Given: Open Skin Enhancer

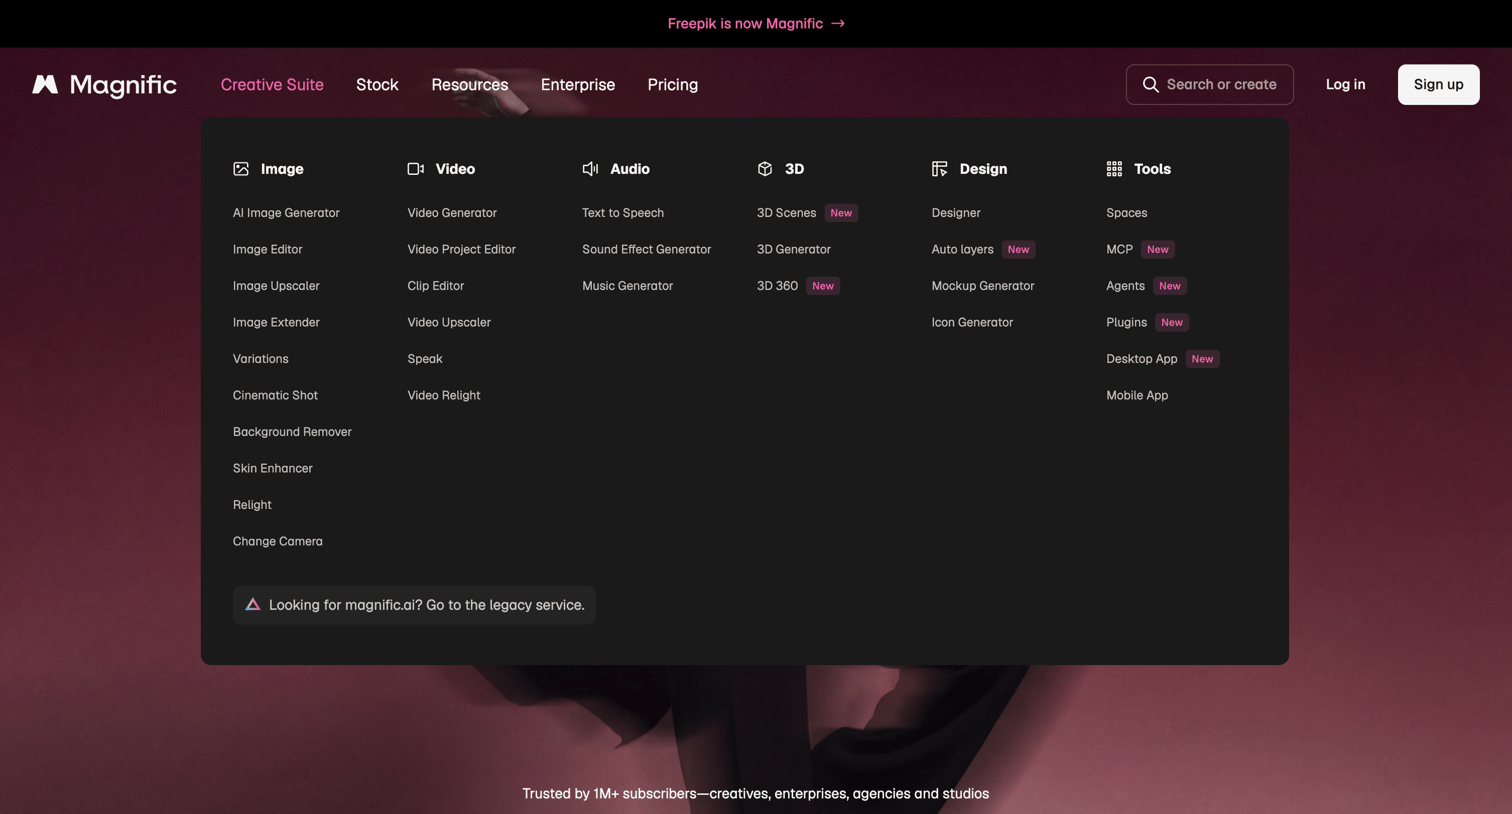Looking at the screenshot, I should pos(272,468).
